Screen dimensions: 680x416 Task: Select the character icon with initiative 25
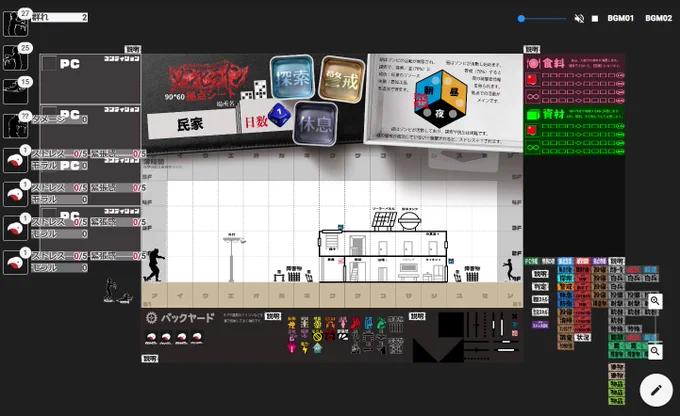16,57
